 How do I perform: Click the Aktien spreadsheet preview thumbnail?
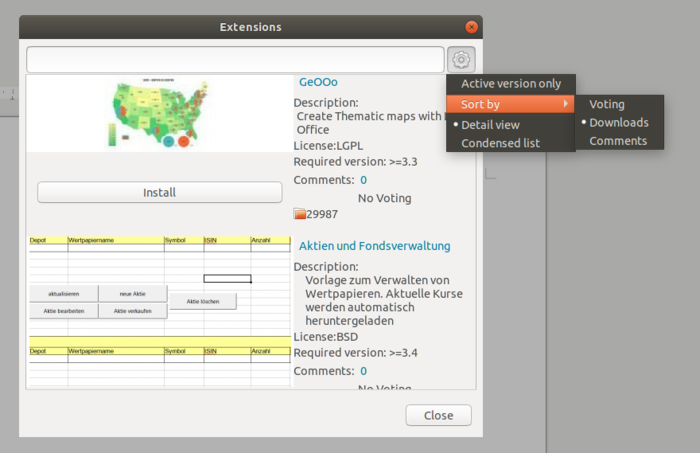[160, 312]
